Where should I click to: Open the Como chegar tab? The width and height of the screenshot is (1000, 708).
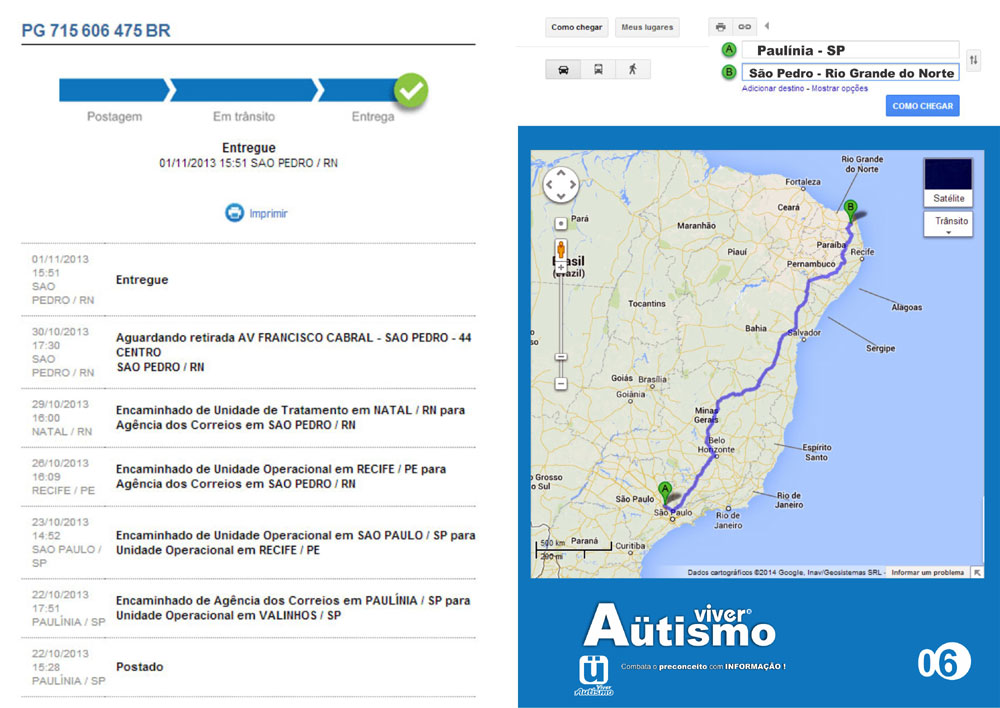click(576, 27)
